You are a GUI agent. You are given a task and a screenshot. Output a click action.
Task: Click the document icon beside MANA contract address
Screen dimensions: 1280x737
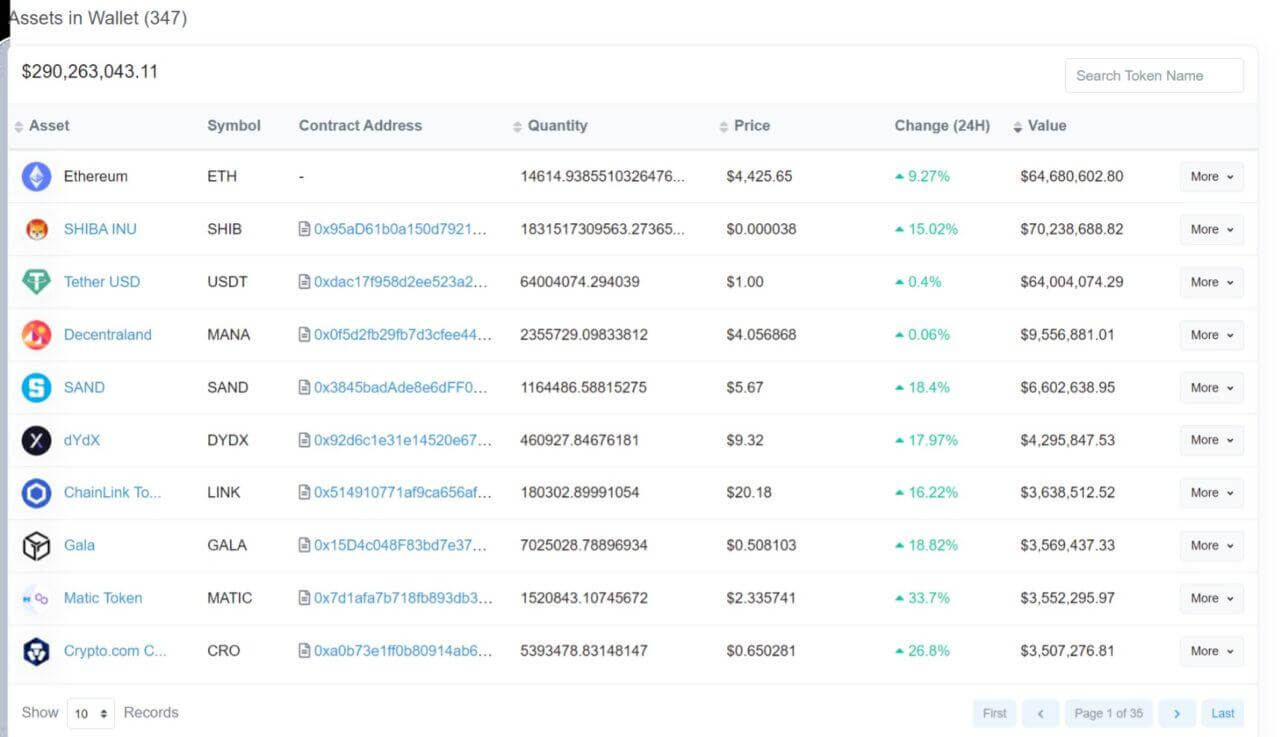click(304, 335)
